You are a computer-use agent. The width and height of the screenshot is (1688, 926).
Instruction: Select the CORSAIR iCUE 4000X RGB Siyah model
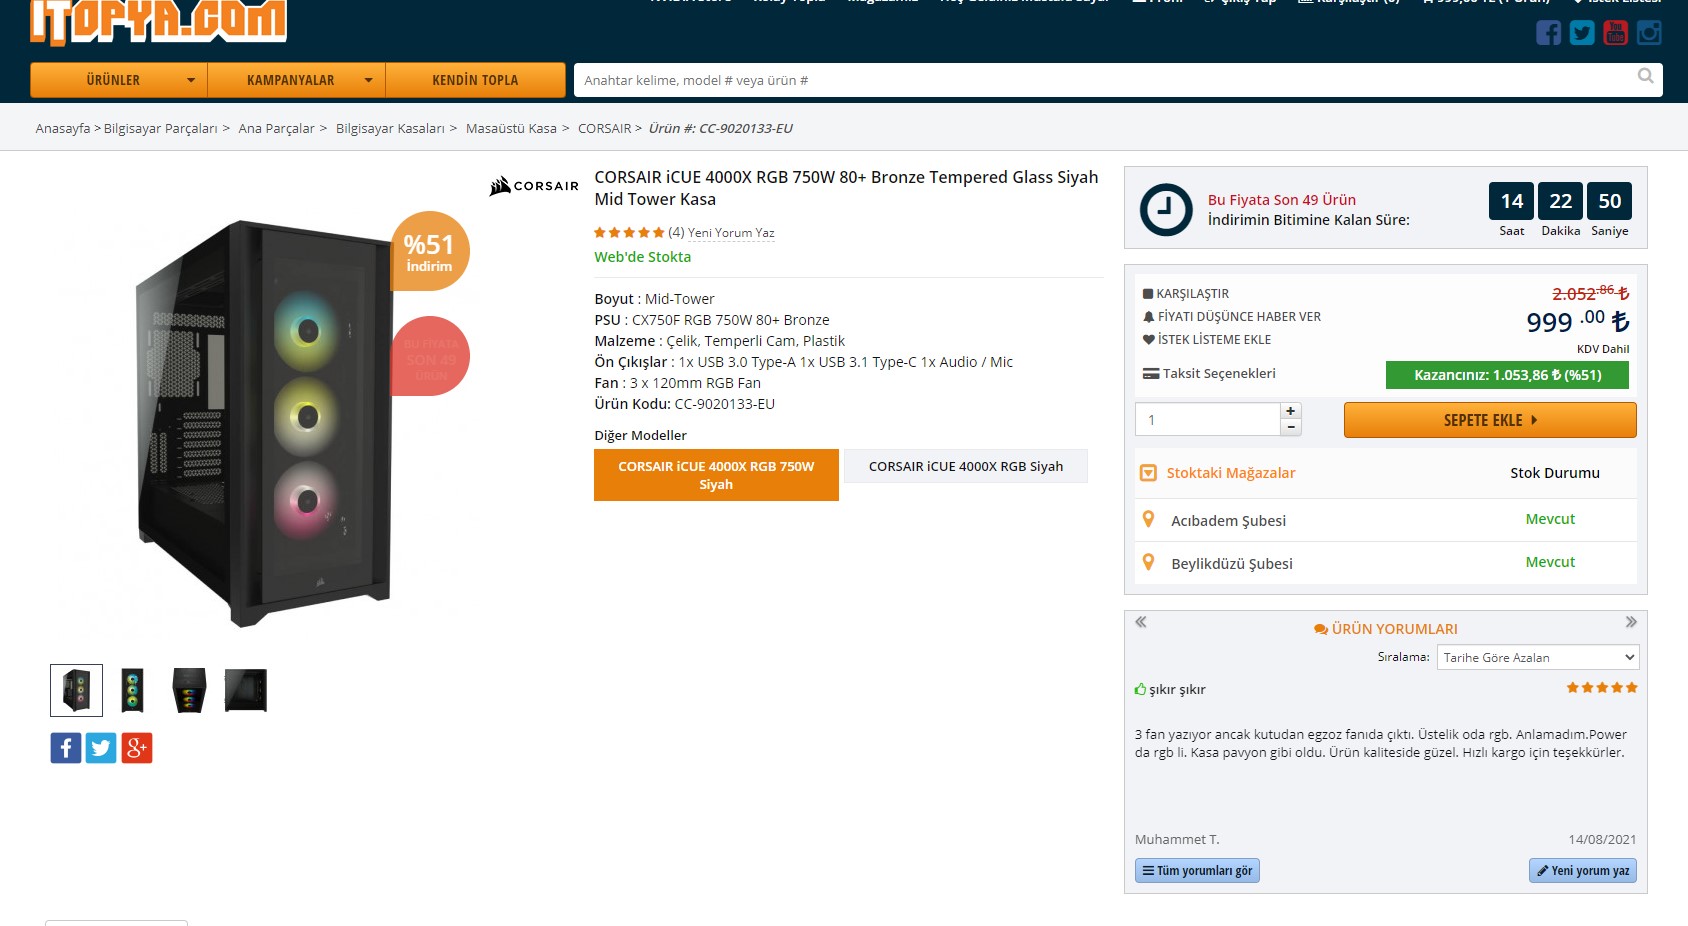965,467
